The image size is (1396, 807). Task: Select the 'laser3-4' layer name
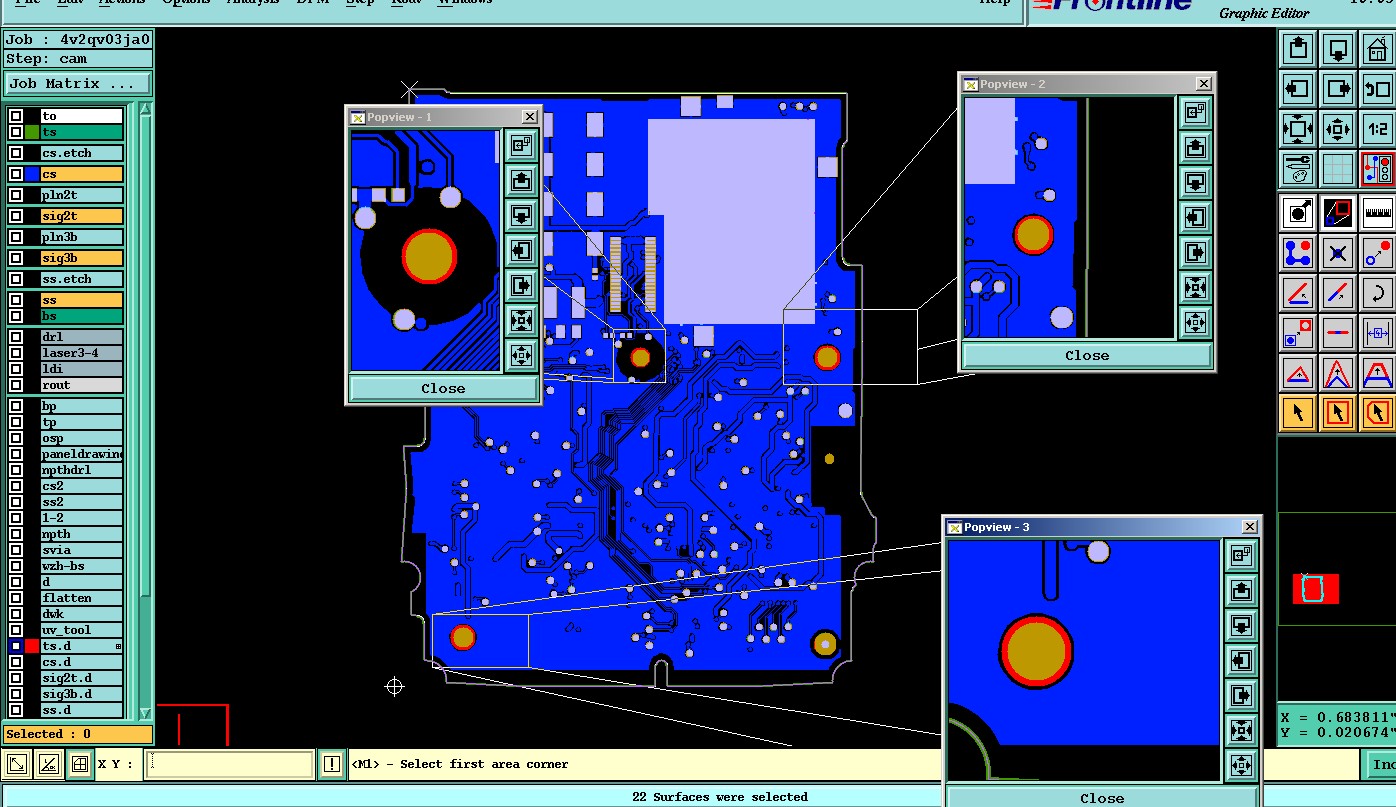click(81, 353)
